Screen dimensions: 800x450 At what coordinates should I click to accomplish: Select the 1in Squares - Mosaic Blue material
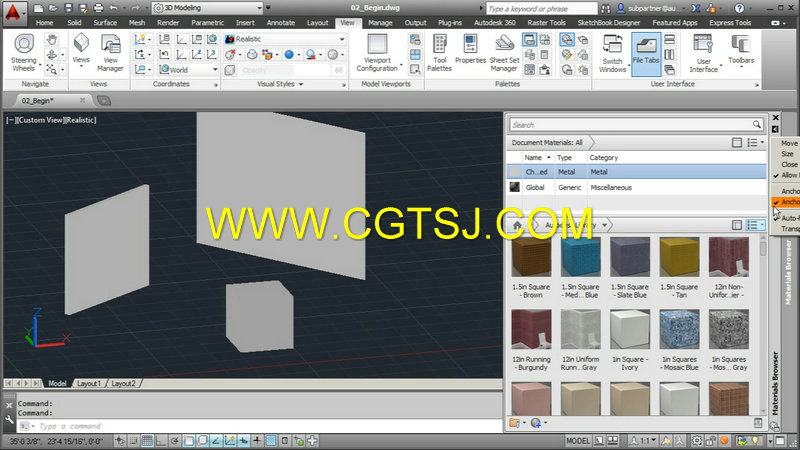coord(680,341)
